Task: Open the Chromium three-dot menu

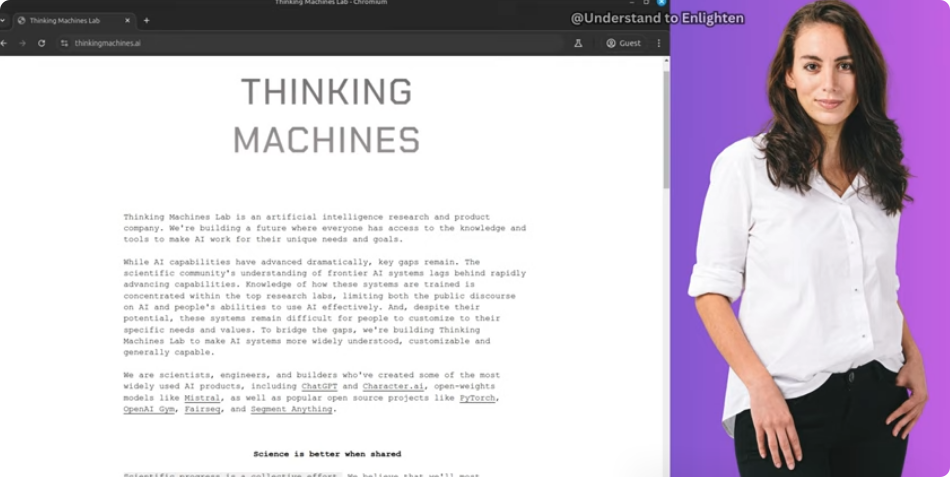Action: click(658, 43)
